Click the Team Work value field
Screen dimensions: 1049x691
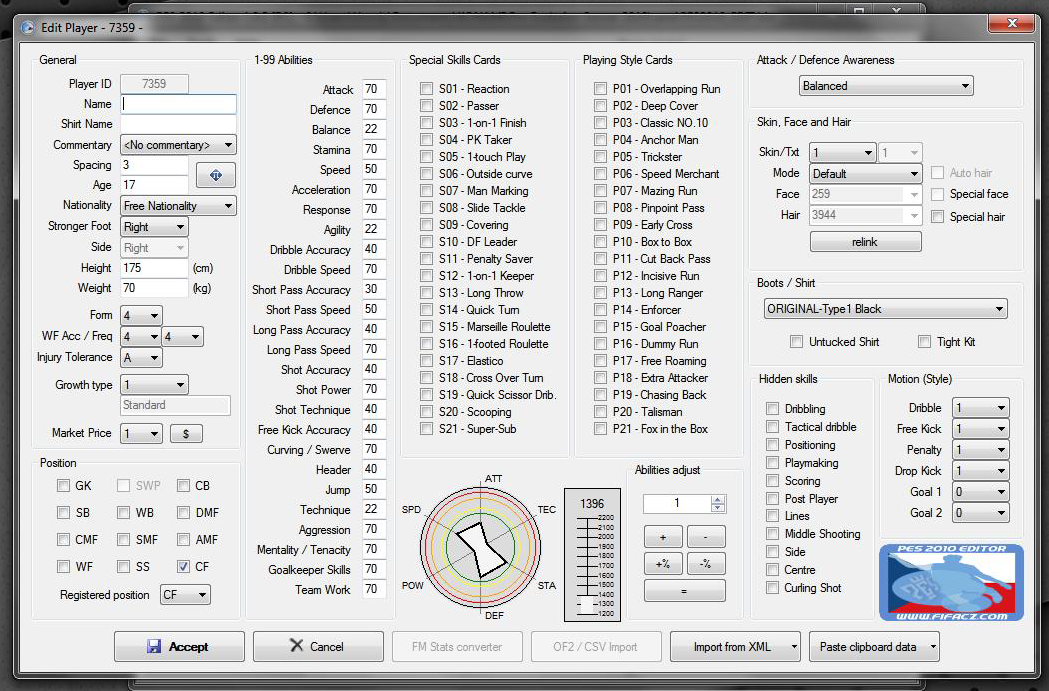373,589
